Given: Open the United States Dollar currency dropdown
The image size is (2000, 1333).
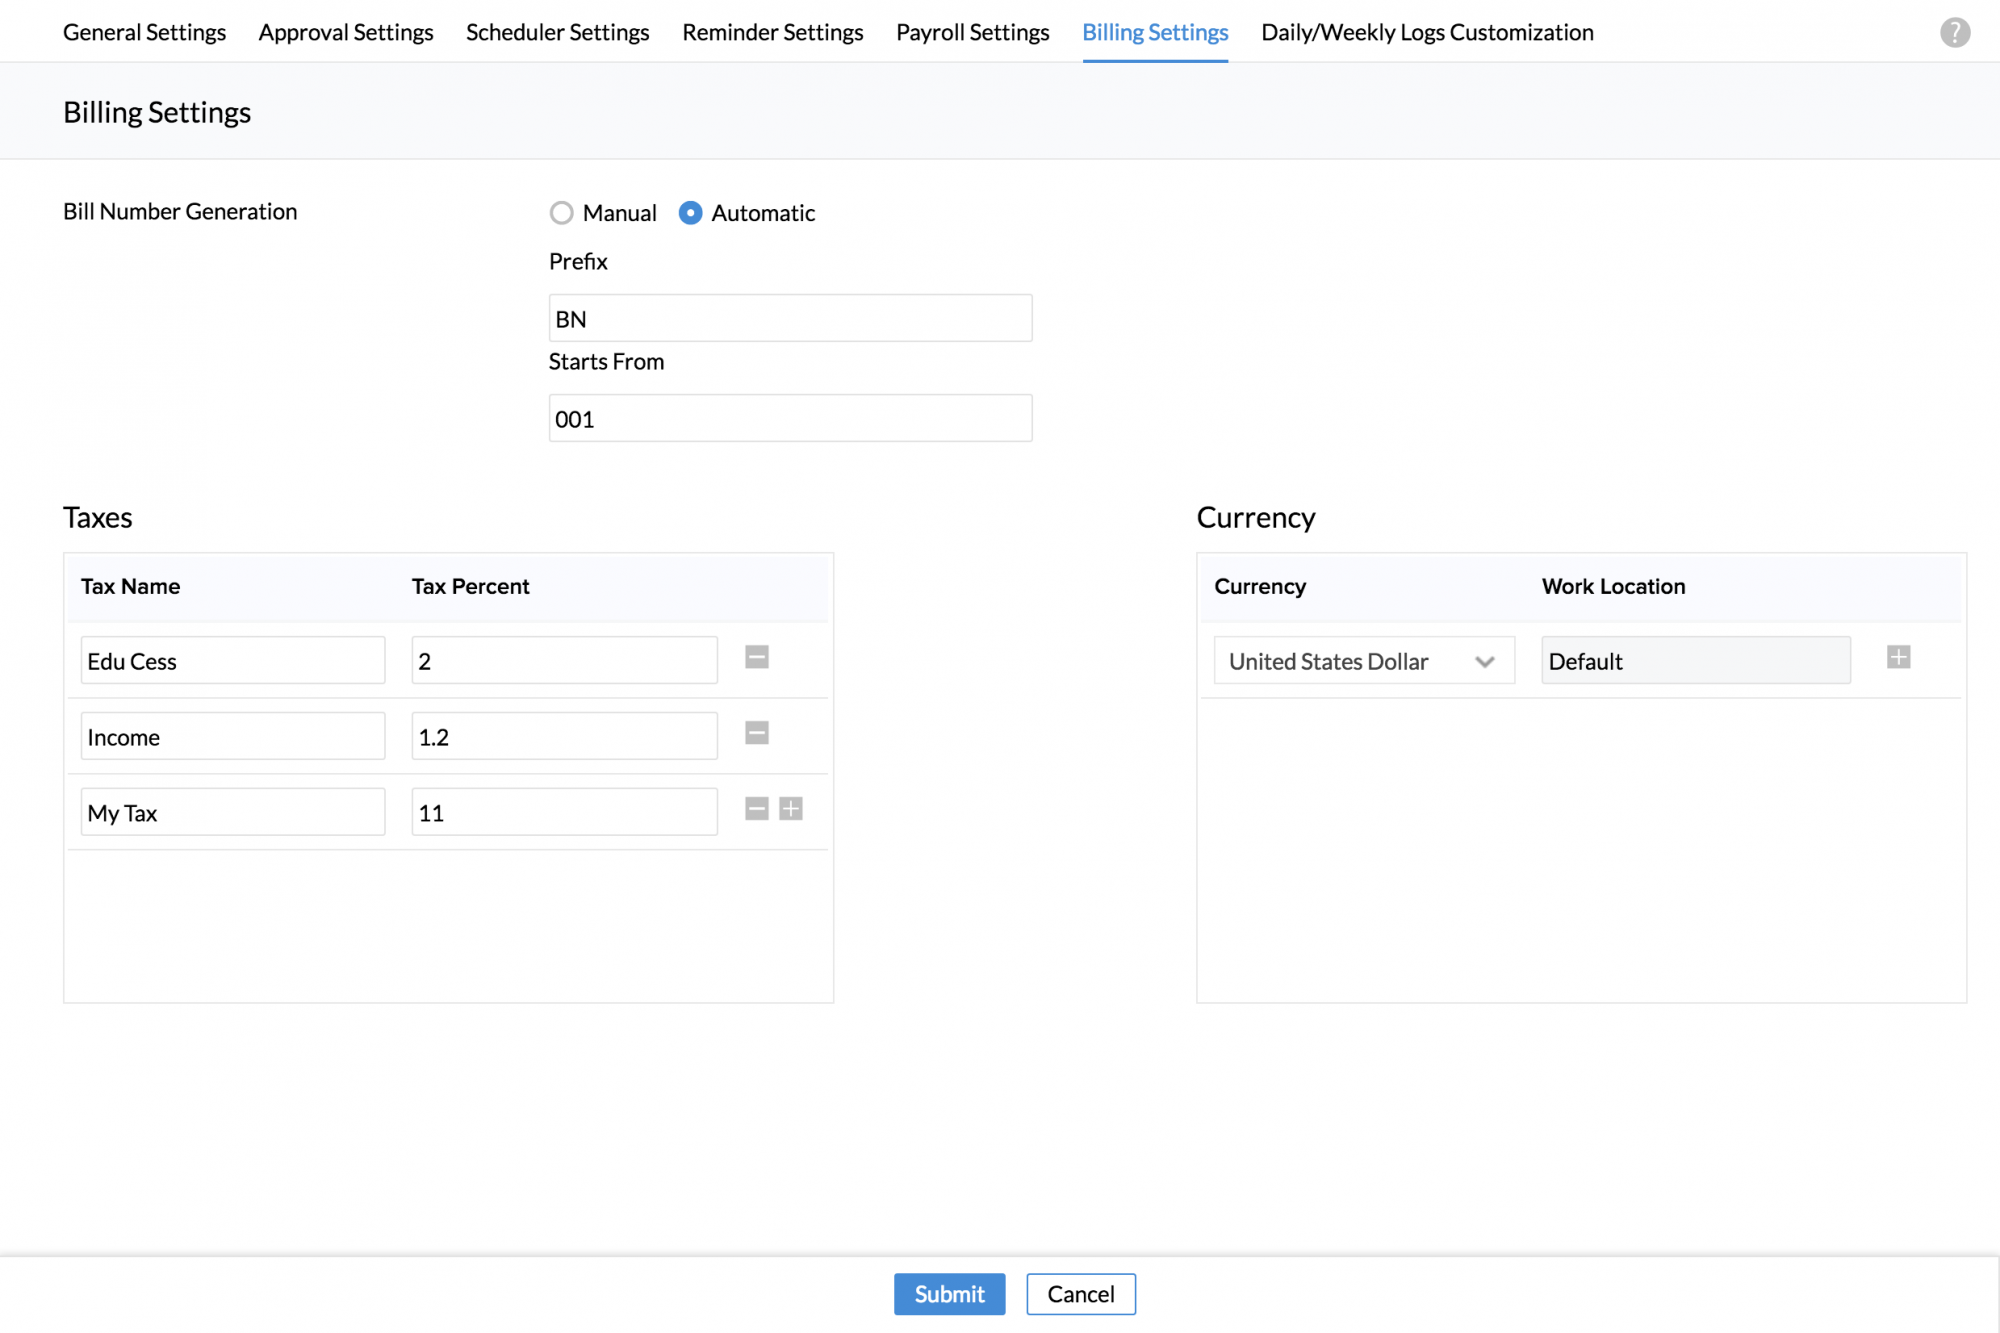Looking at the screenshot, I should point(1363,661).
